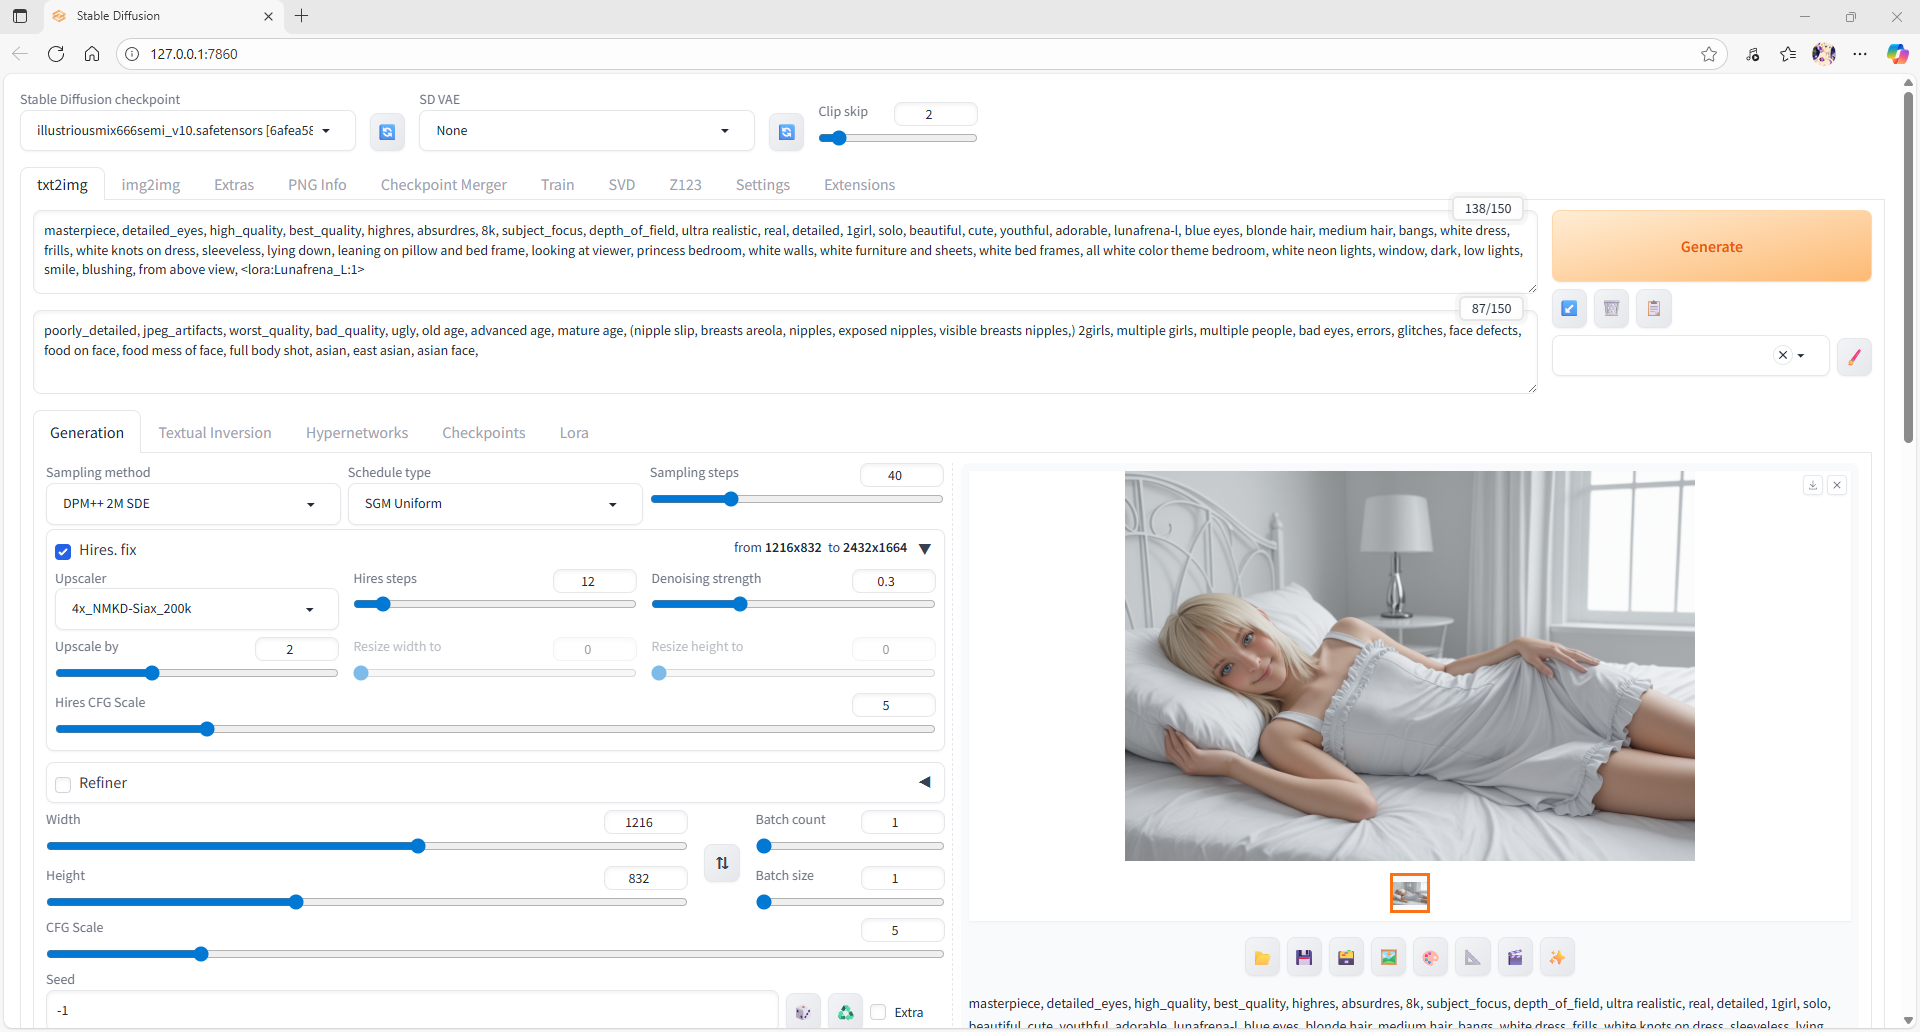Uncheck the Hires. fix checkbox
Viewport: 1920px width, 1032px height.
(x=63, y=551)
